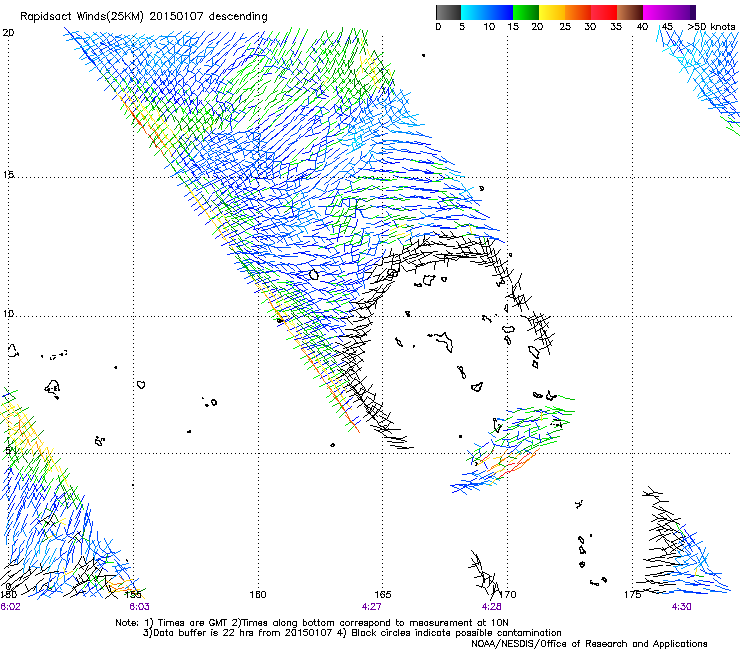Click the red 30-35 knots legend band
This screenshot has height=650, width=740.
(604, 12)
